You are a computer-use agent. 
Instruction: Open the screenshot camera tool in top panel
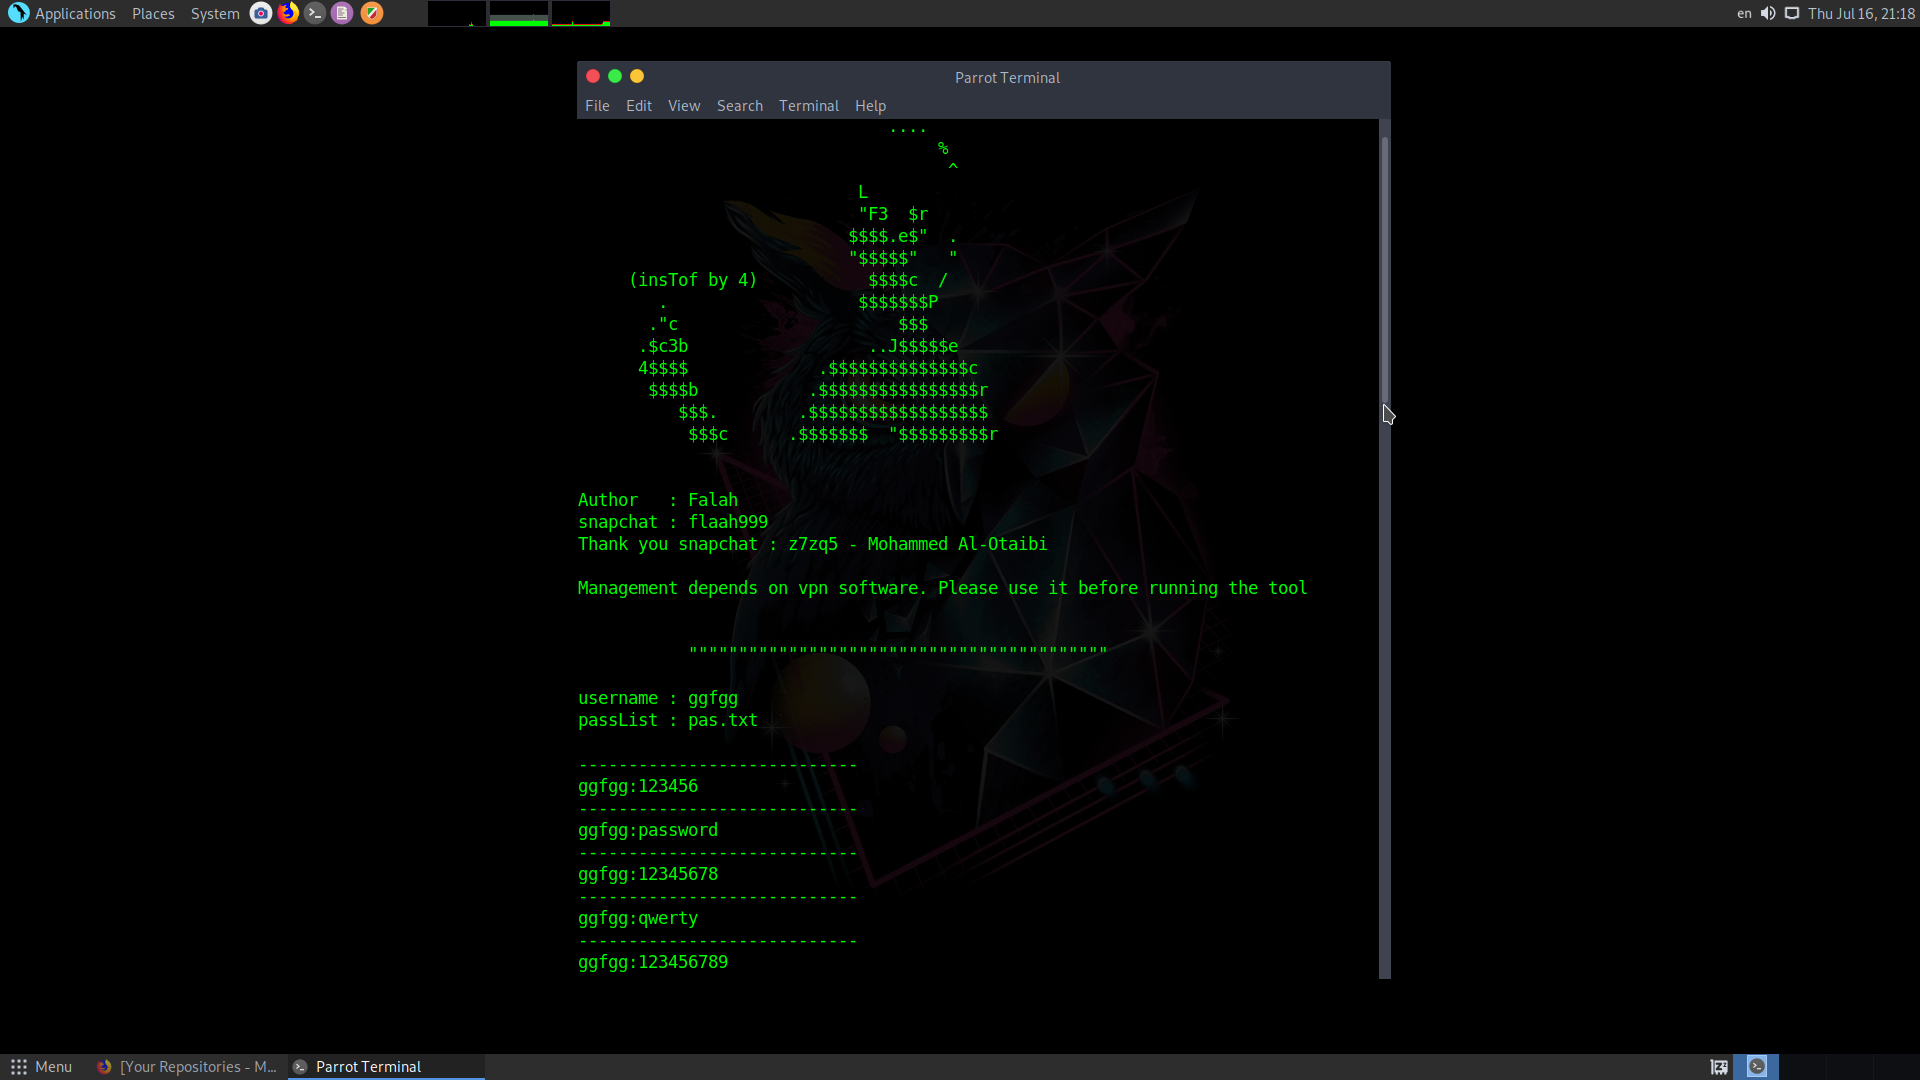click(260, 13)
